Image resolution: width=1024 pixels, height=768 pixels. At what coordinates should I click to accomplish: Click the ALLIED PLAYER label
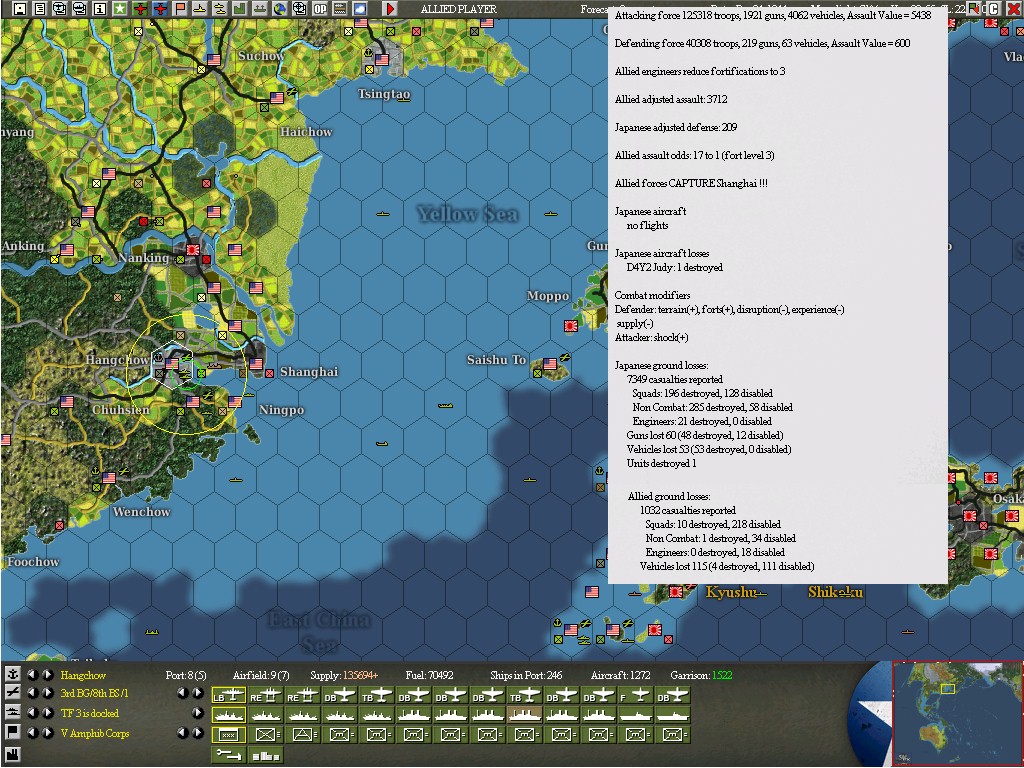point(458,9)
